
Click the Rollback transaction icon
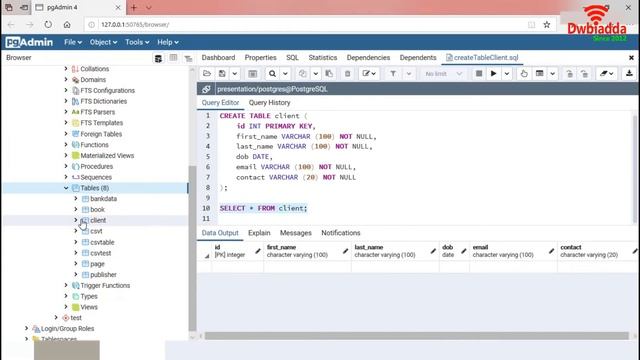tap(584, 73)
